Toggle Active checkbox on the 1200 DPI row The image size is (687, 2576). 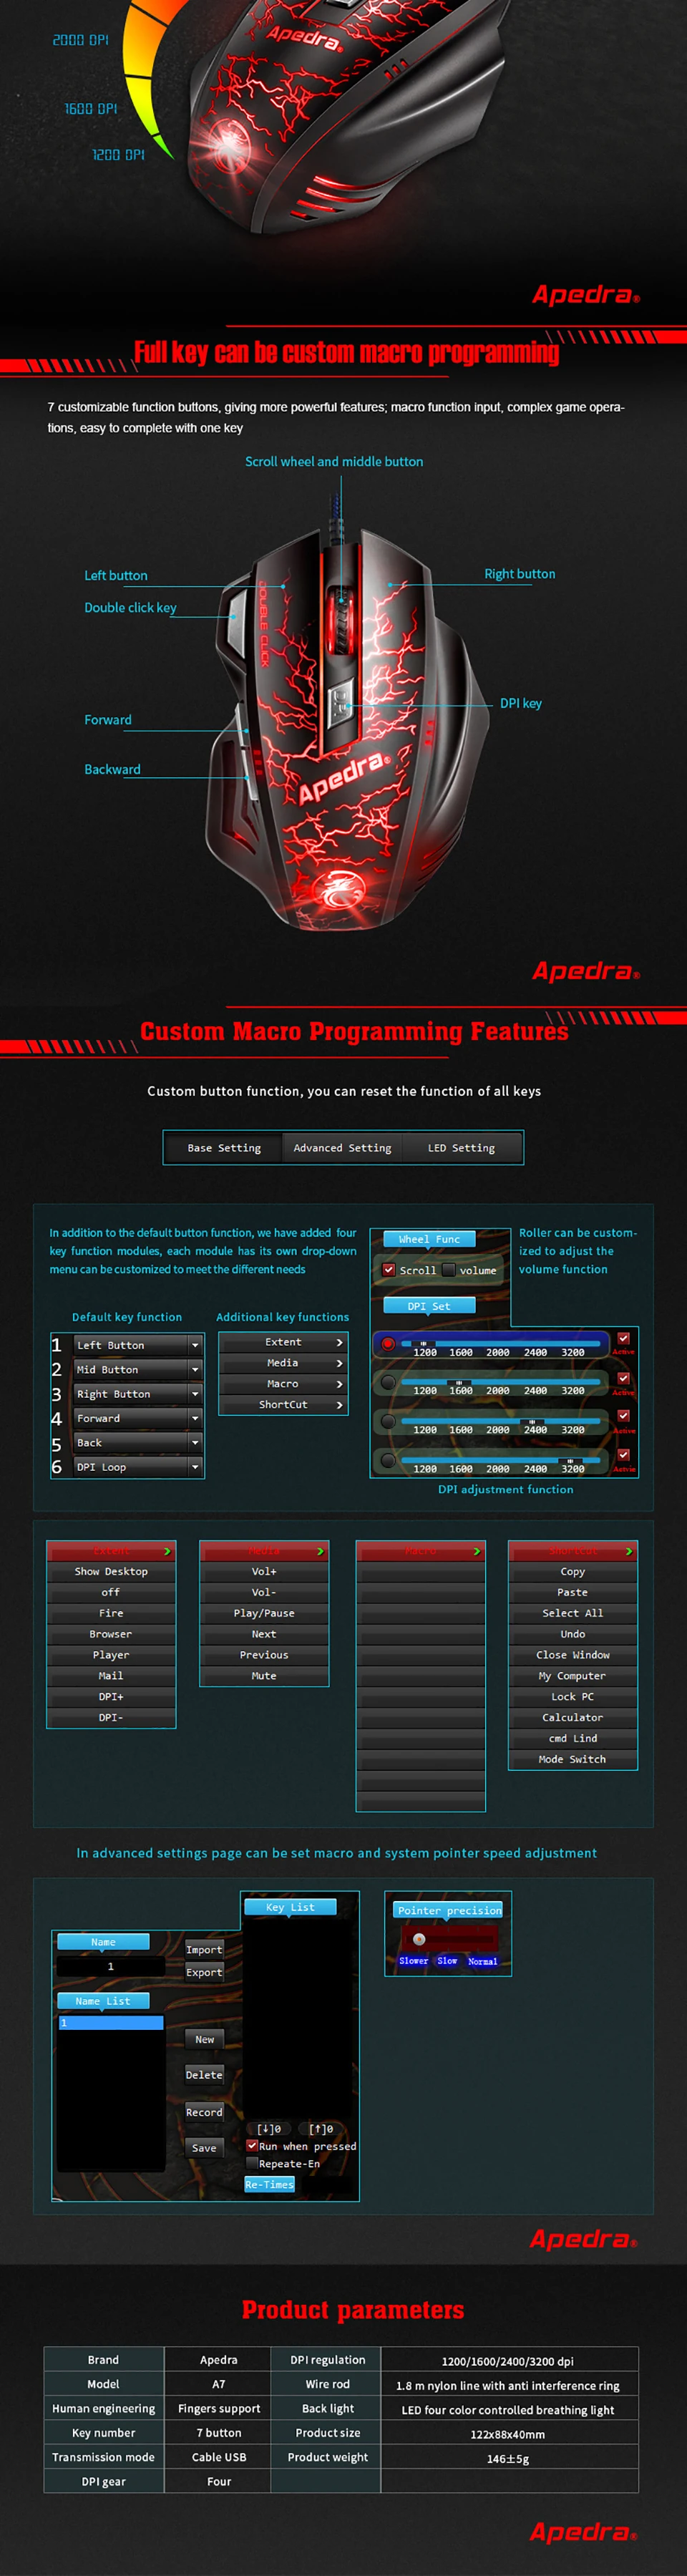[x=623, y=1338]
